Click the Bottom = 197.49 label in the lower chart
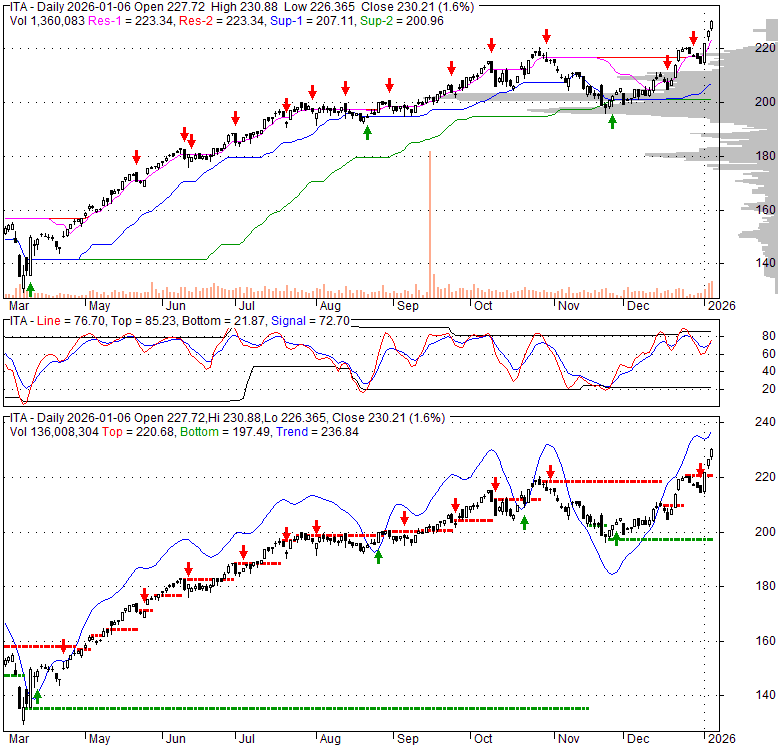The image size is (780, 745). click(226, 432)
